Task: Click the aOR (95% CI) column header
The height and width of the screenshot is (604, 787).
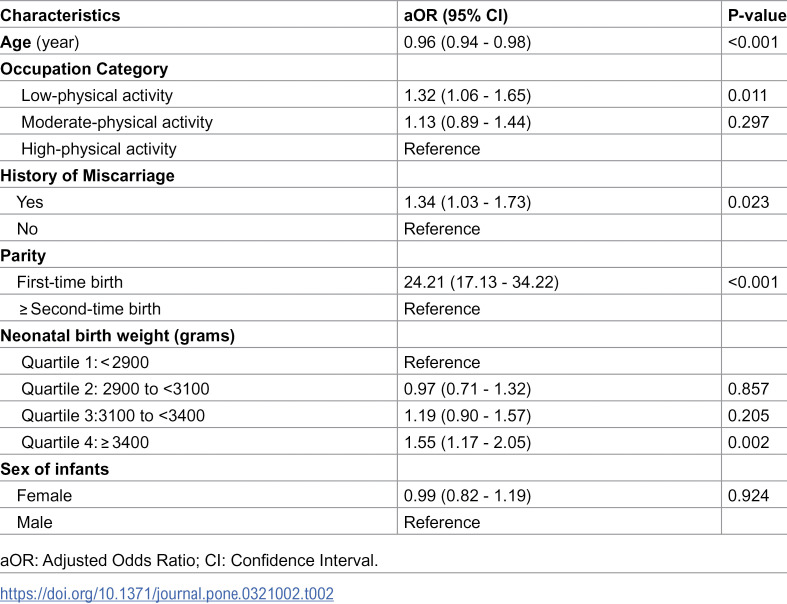Action: [456, 15]
